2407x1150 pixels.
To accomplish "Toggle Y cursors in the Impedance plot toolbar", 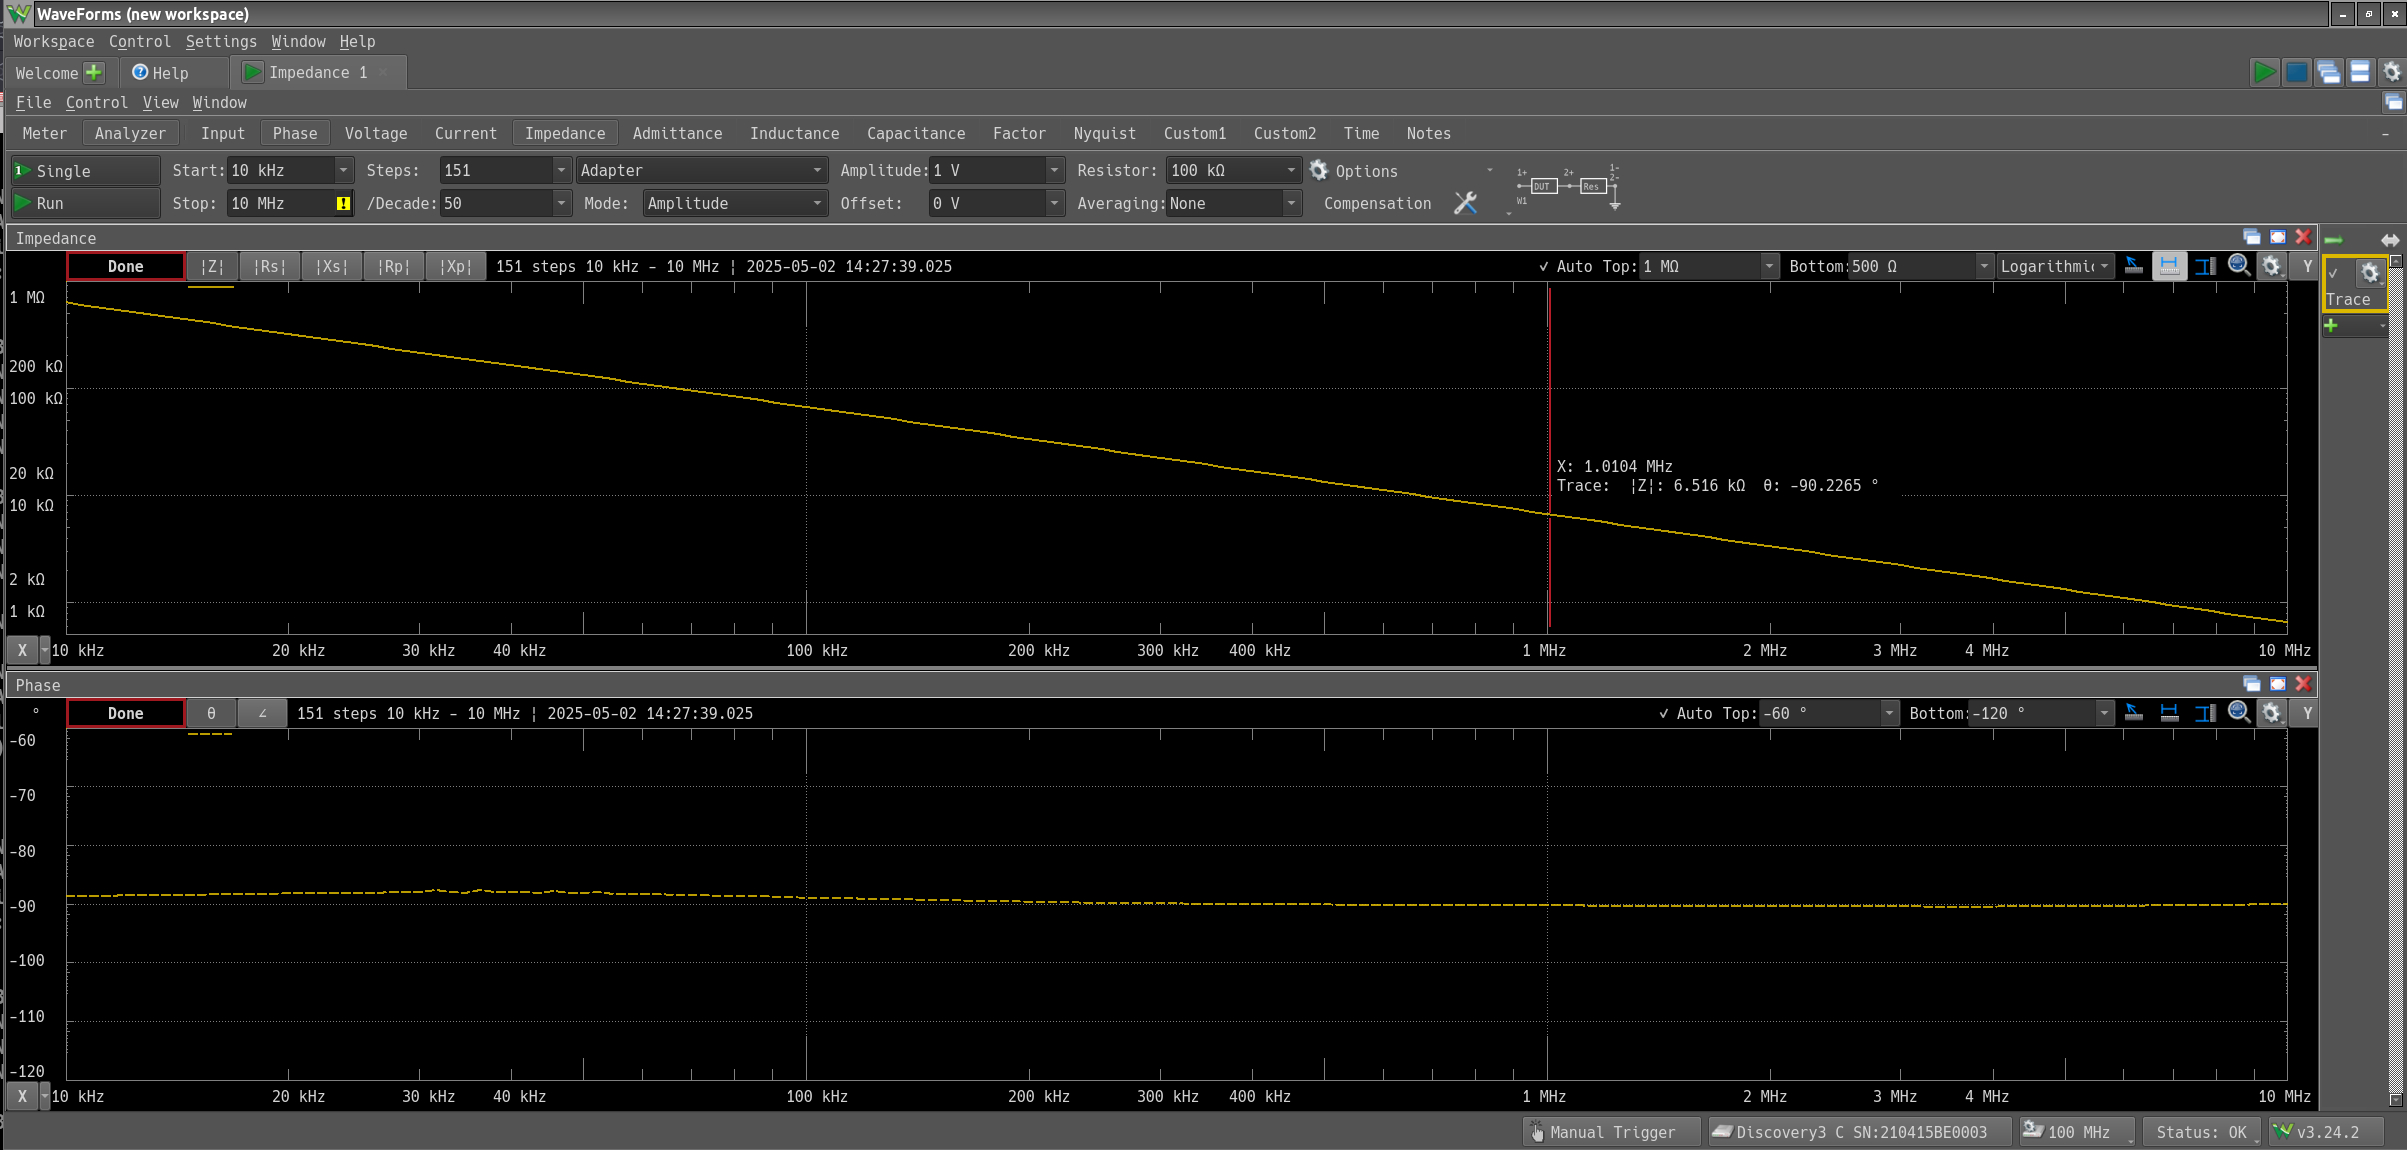I will 2204,266.
